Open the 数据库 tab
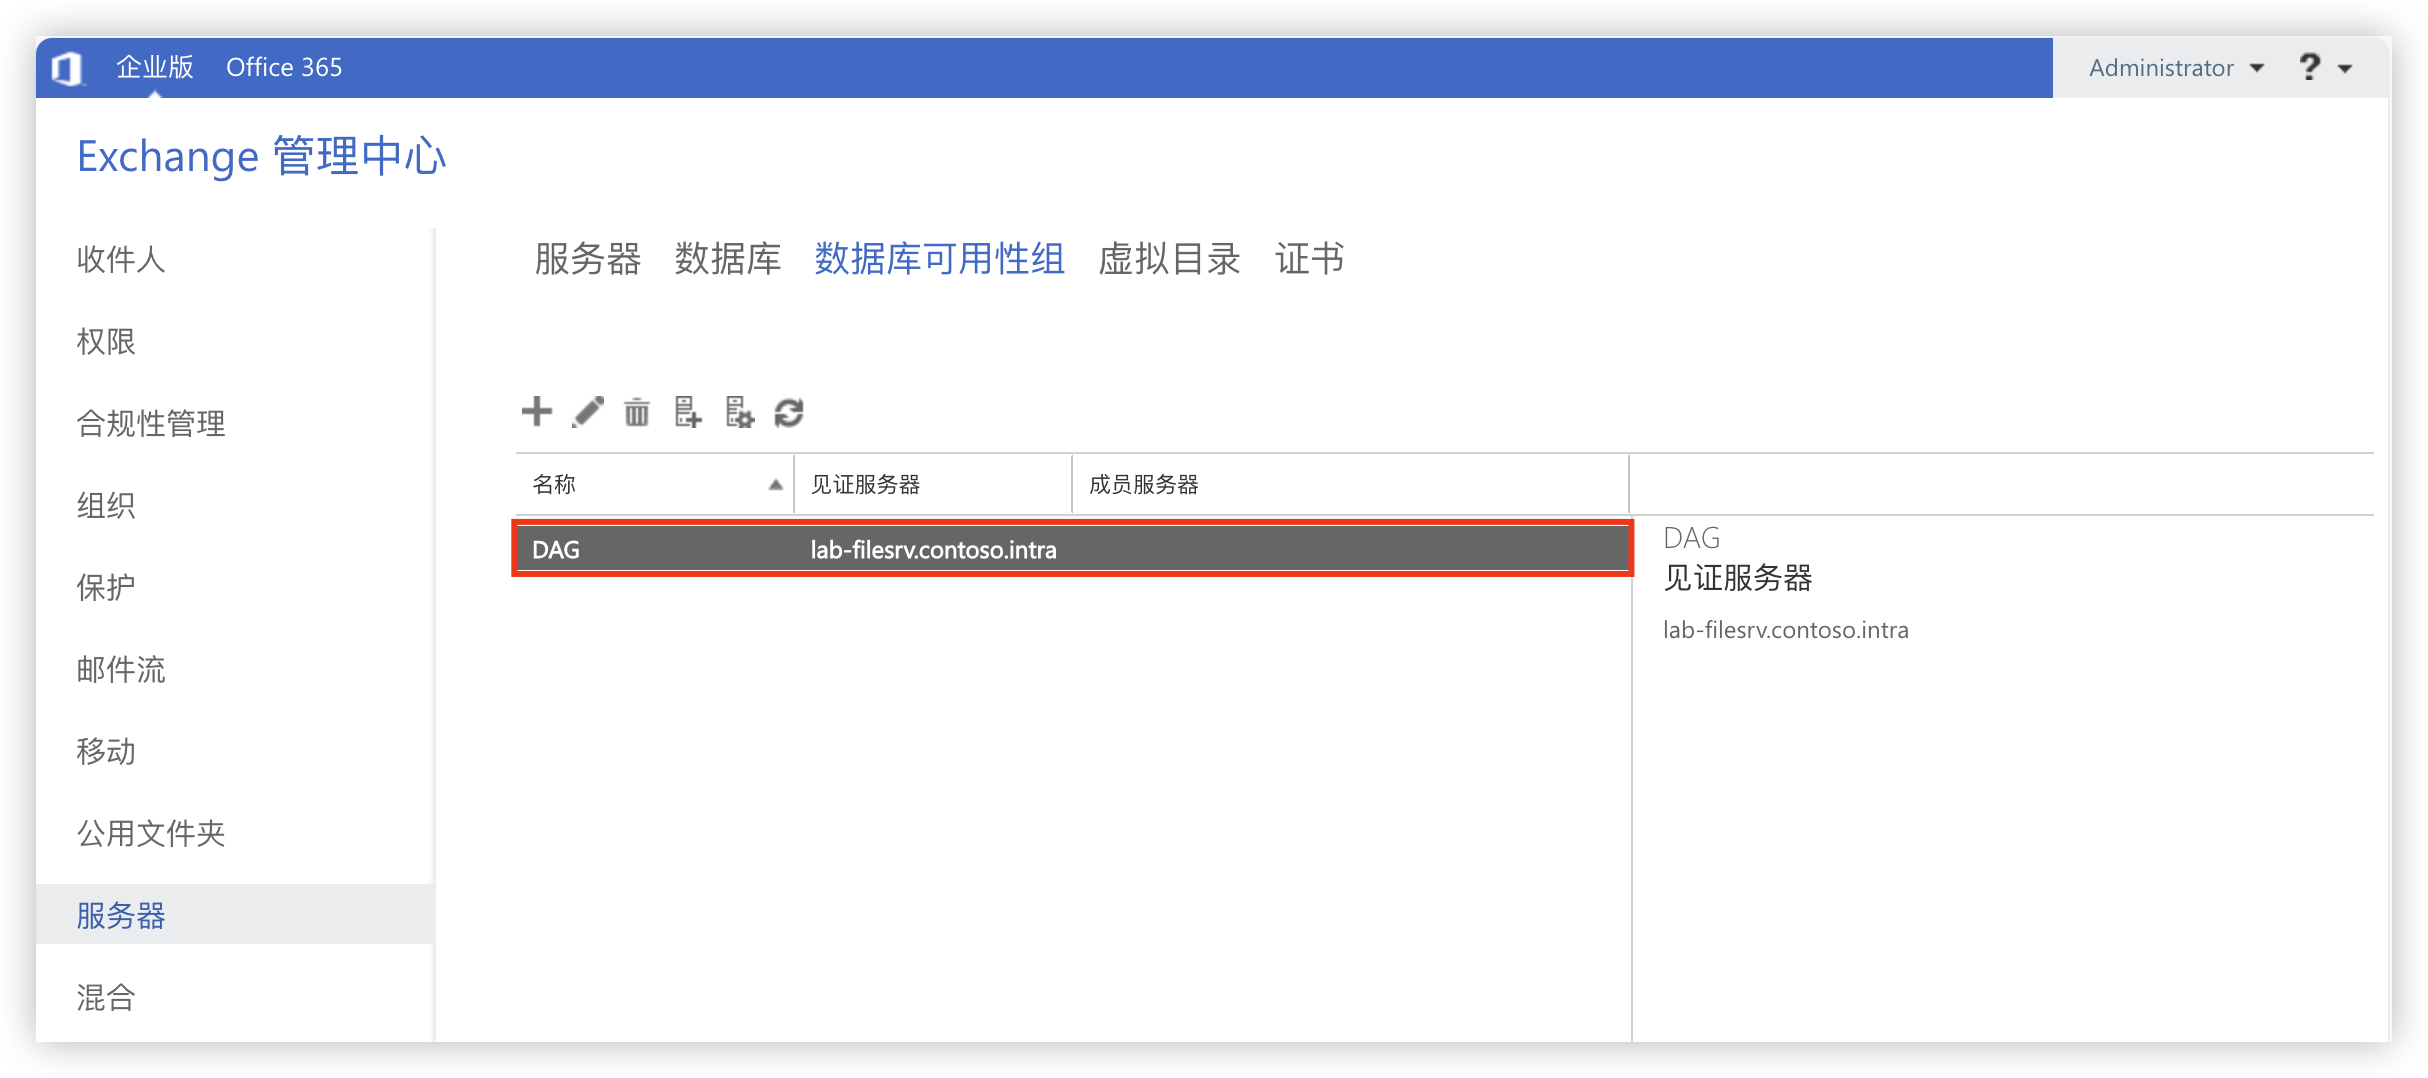The image size is (2428, 1078). coord(728,259)
